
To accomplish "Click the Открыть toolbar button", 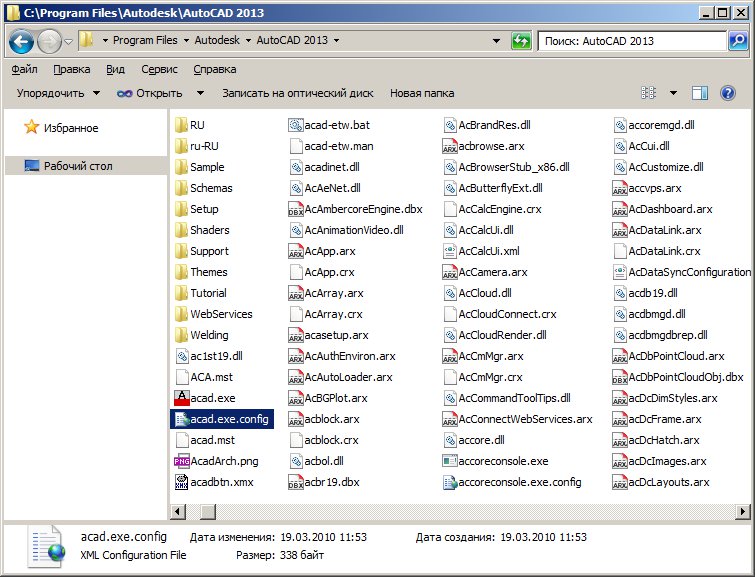I will (150, 93).
